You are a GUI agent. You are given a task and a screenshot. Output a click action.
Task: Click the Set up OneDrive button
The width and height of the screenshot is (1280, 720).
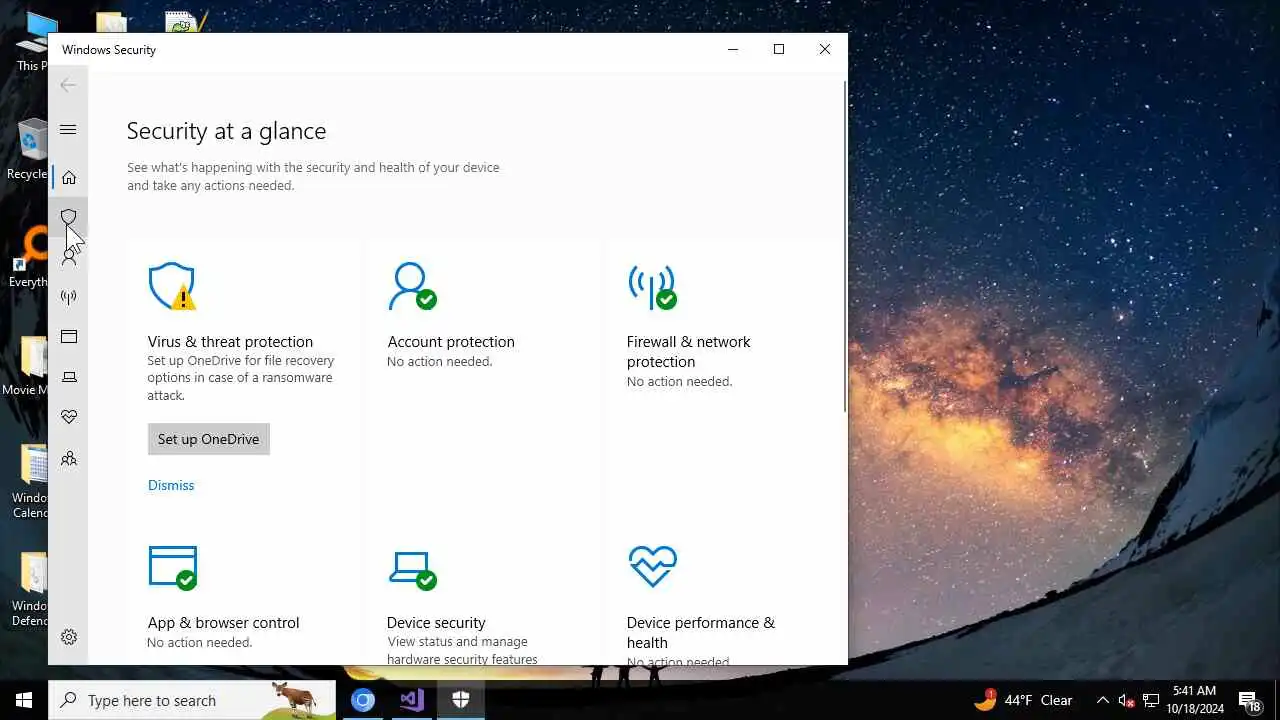208,439
